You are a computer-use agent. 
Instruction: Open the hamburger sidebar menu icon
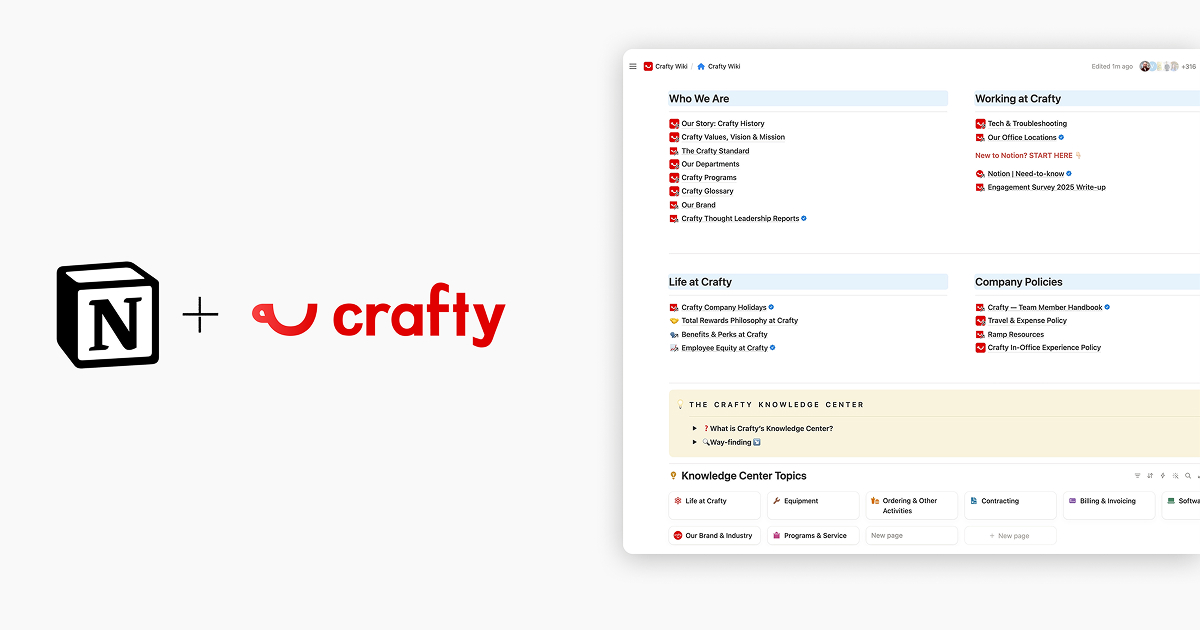click(633, 67)
